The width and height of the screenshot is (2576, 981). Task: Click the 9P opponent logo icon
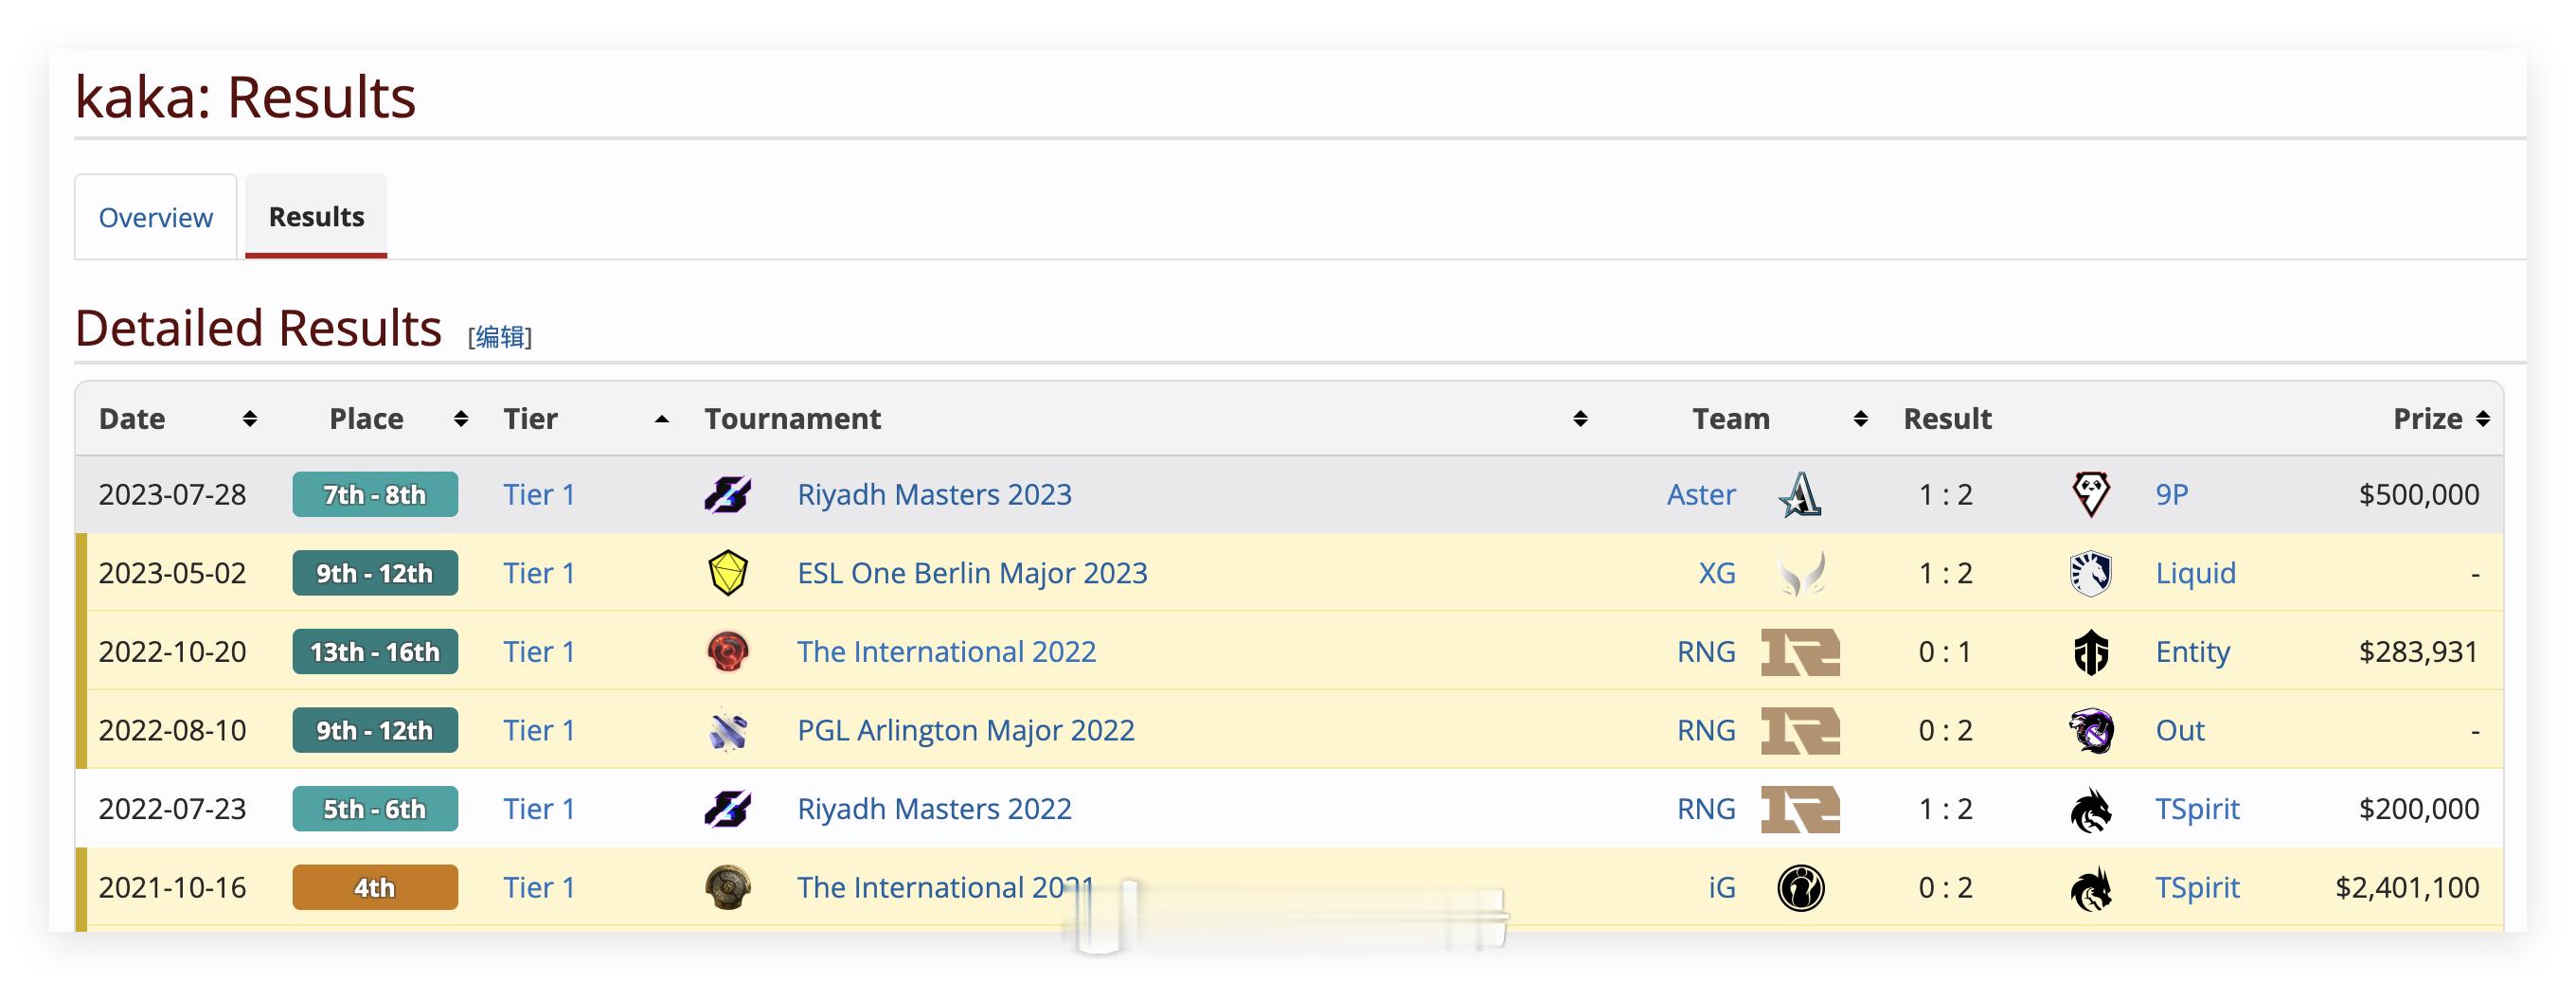coord(2090,494)
